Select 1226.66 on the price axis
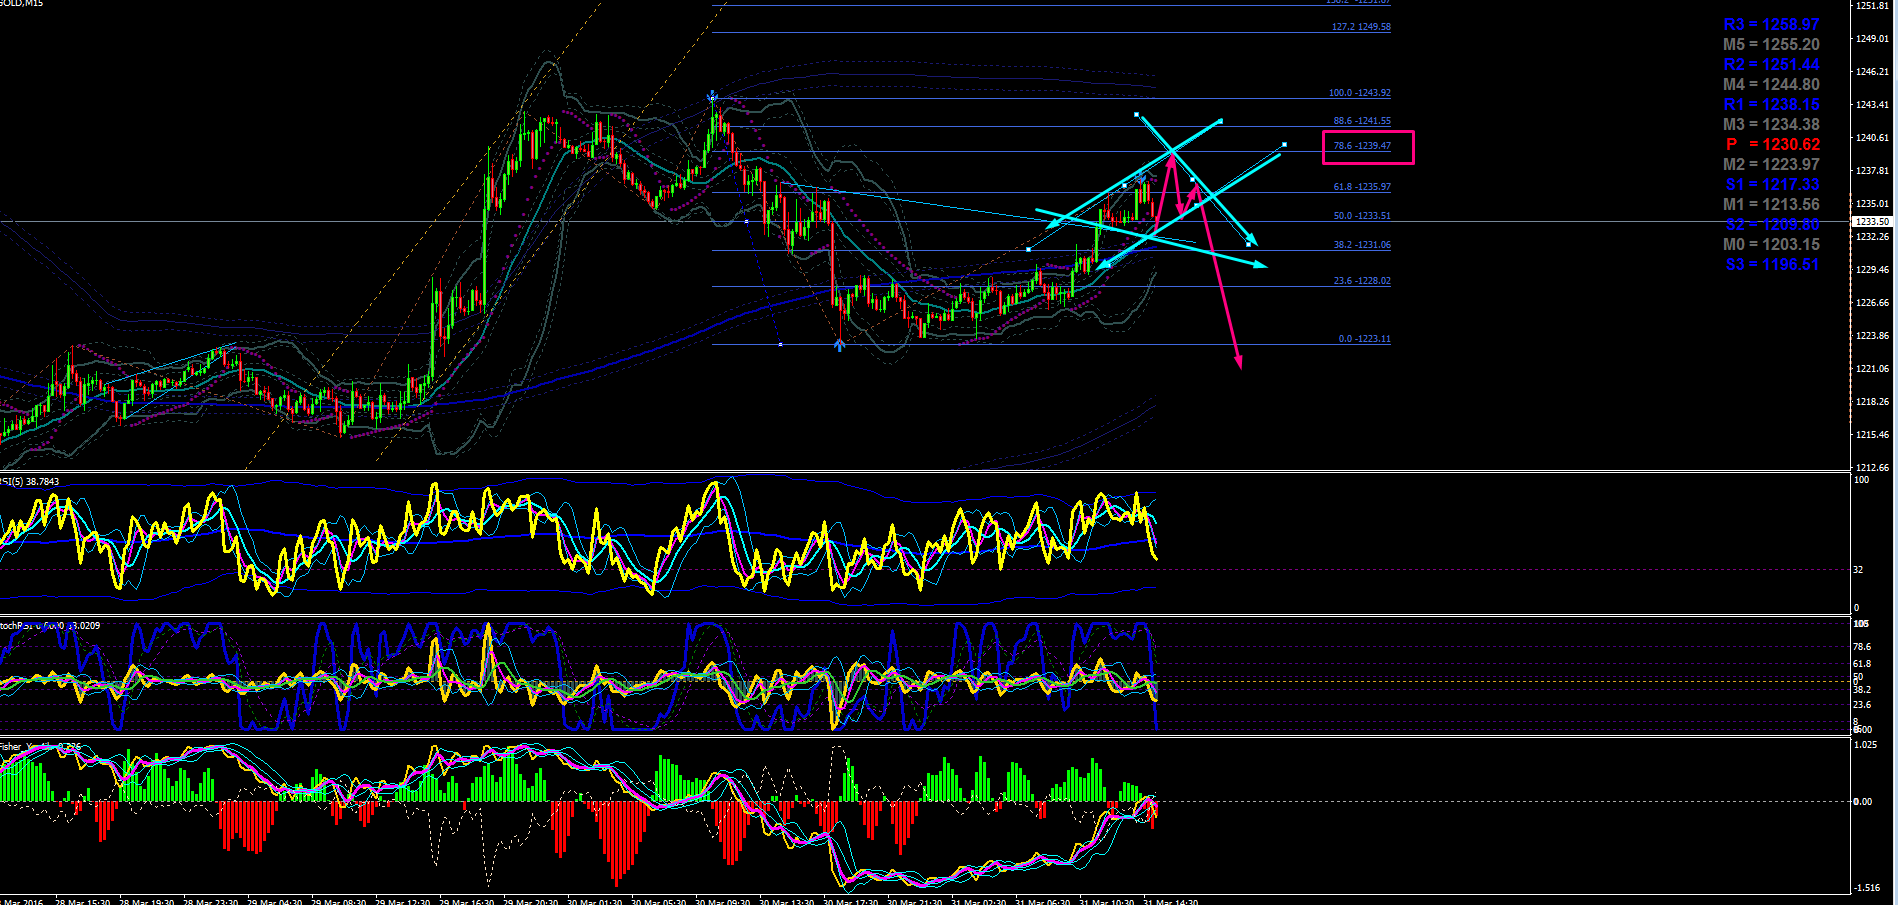The width and height of the screenshot is (1898, 905). tap(1872, 303)
